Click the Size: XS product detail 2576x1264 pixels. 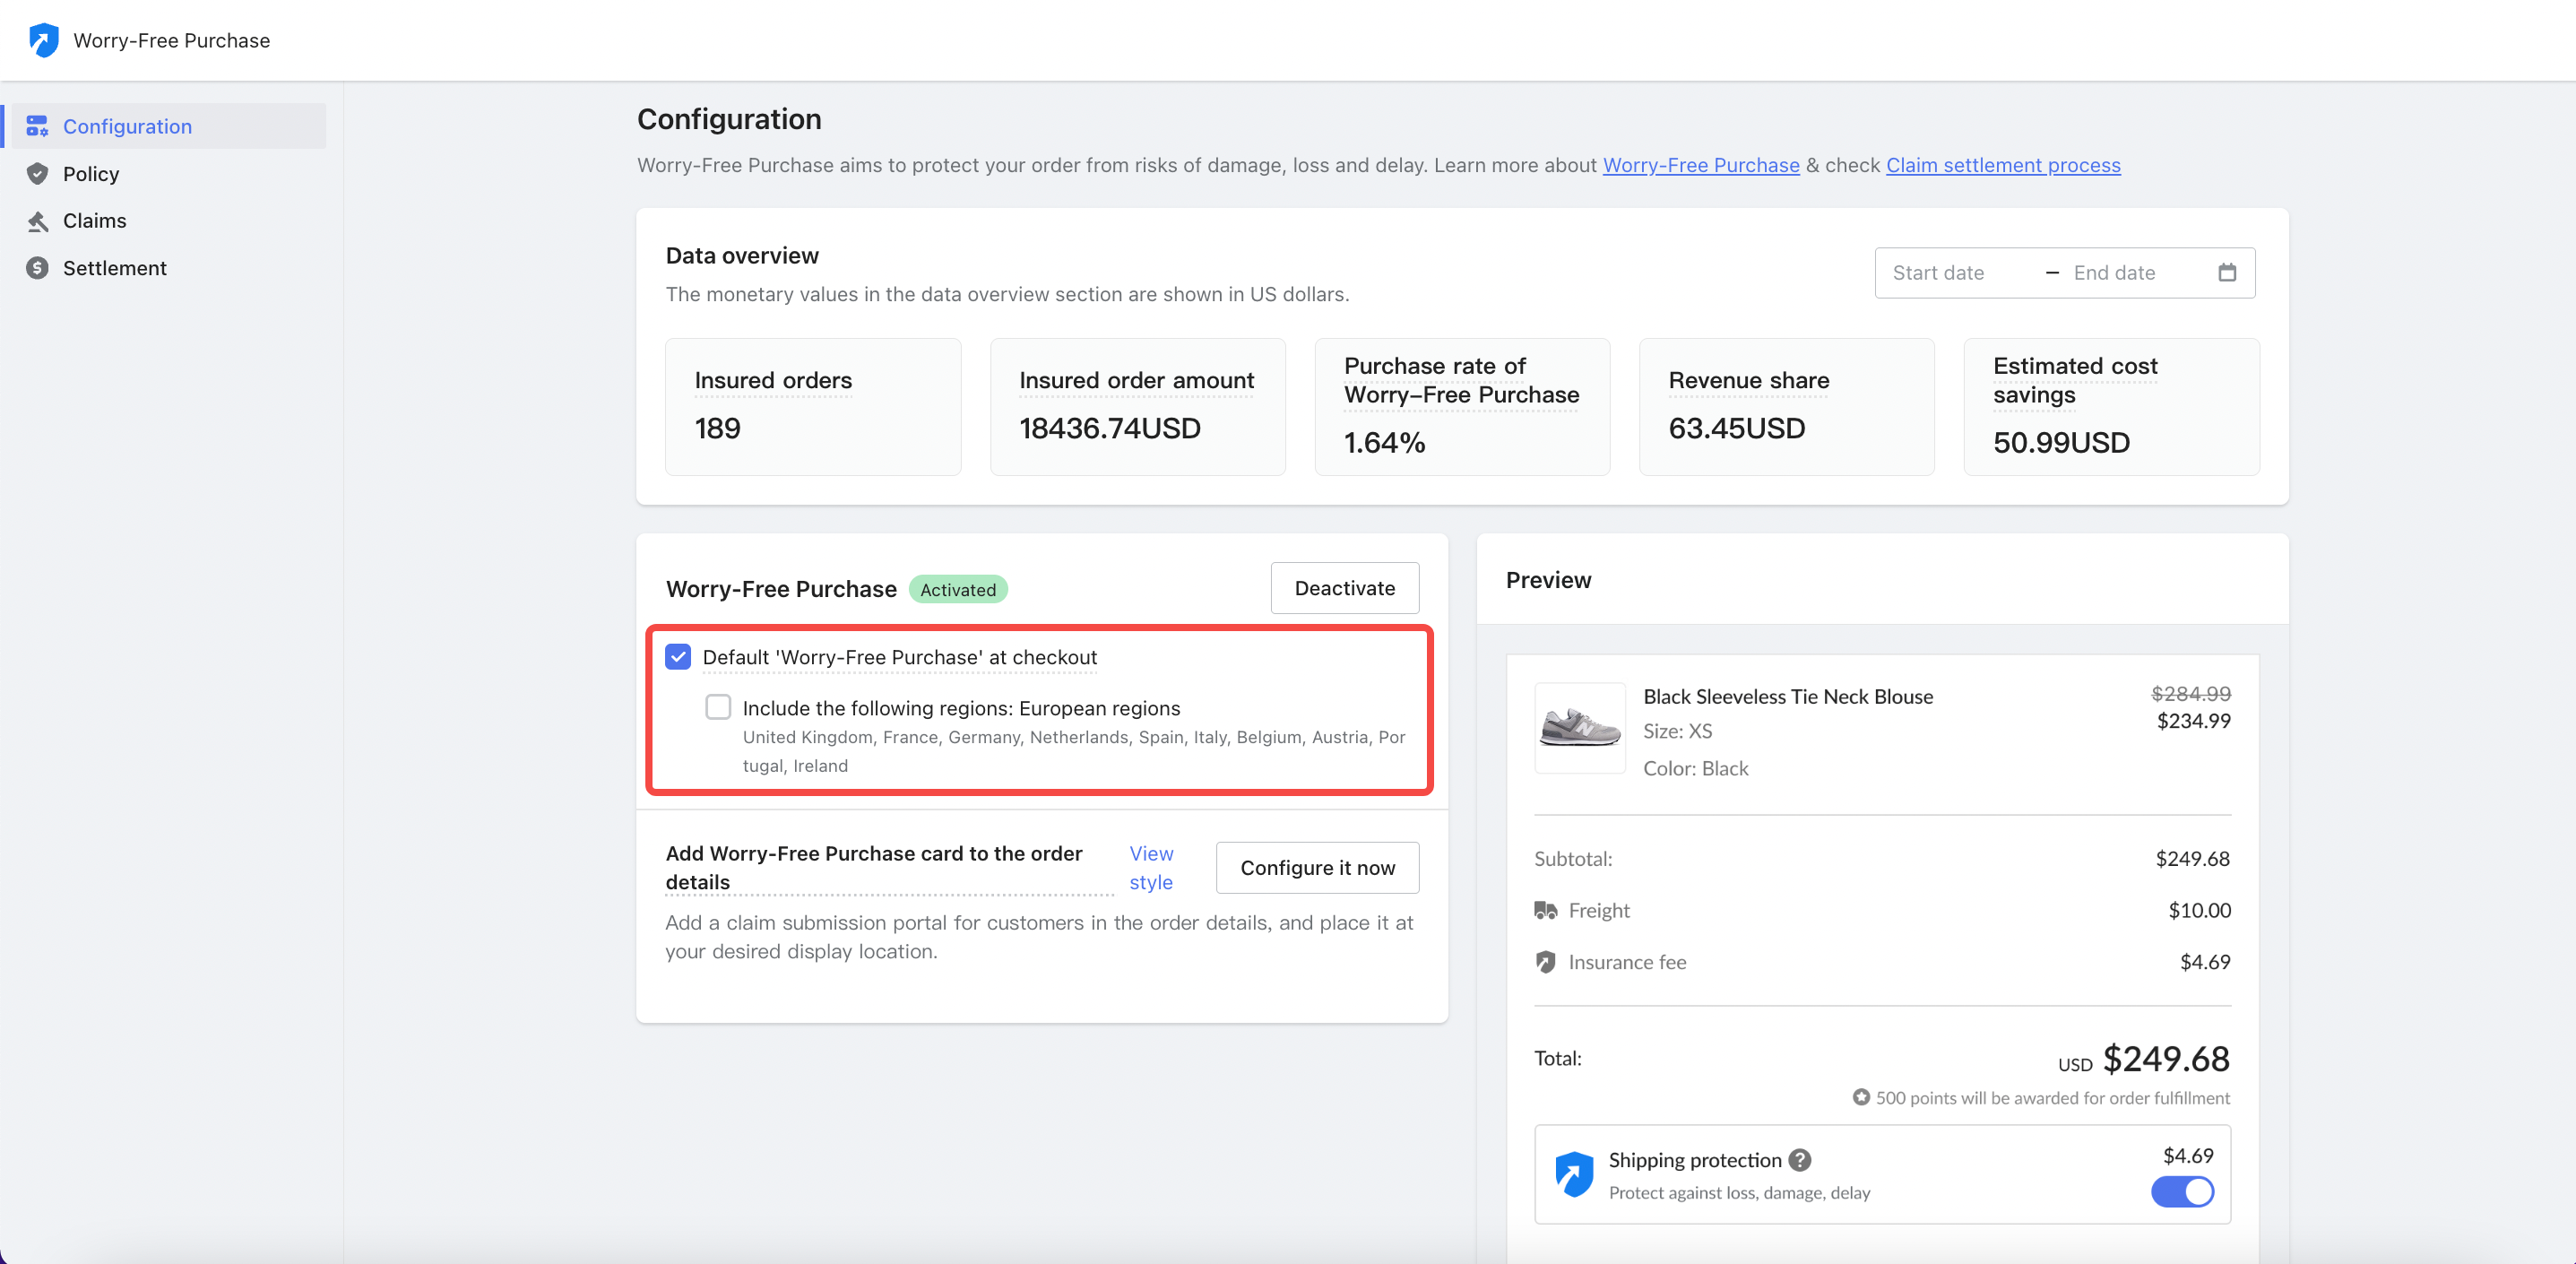point(1677,731)
